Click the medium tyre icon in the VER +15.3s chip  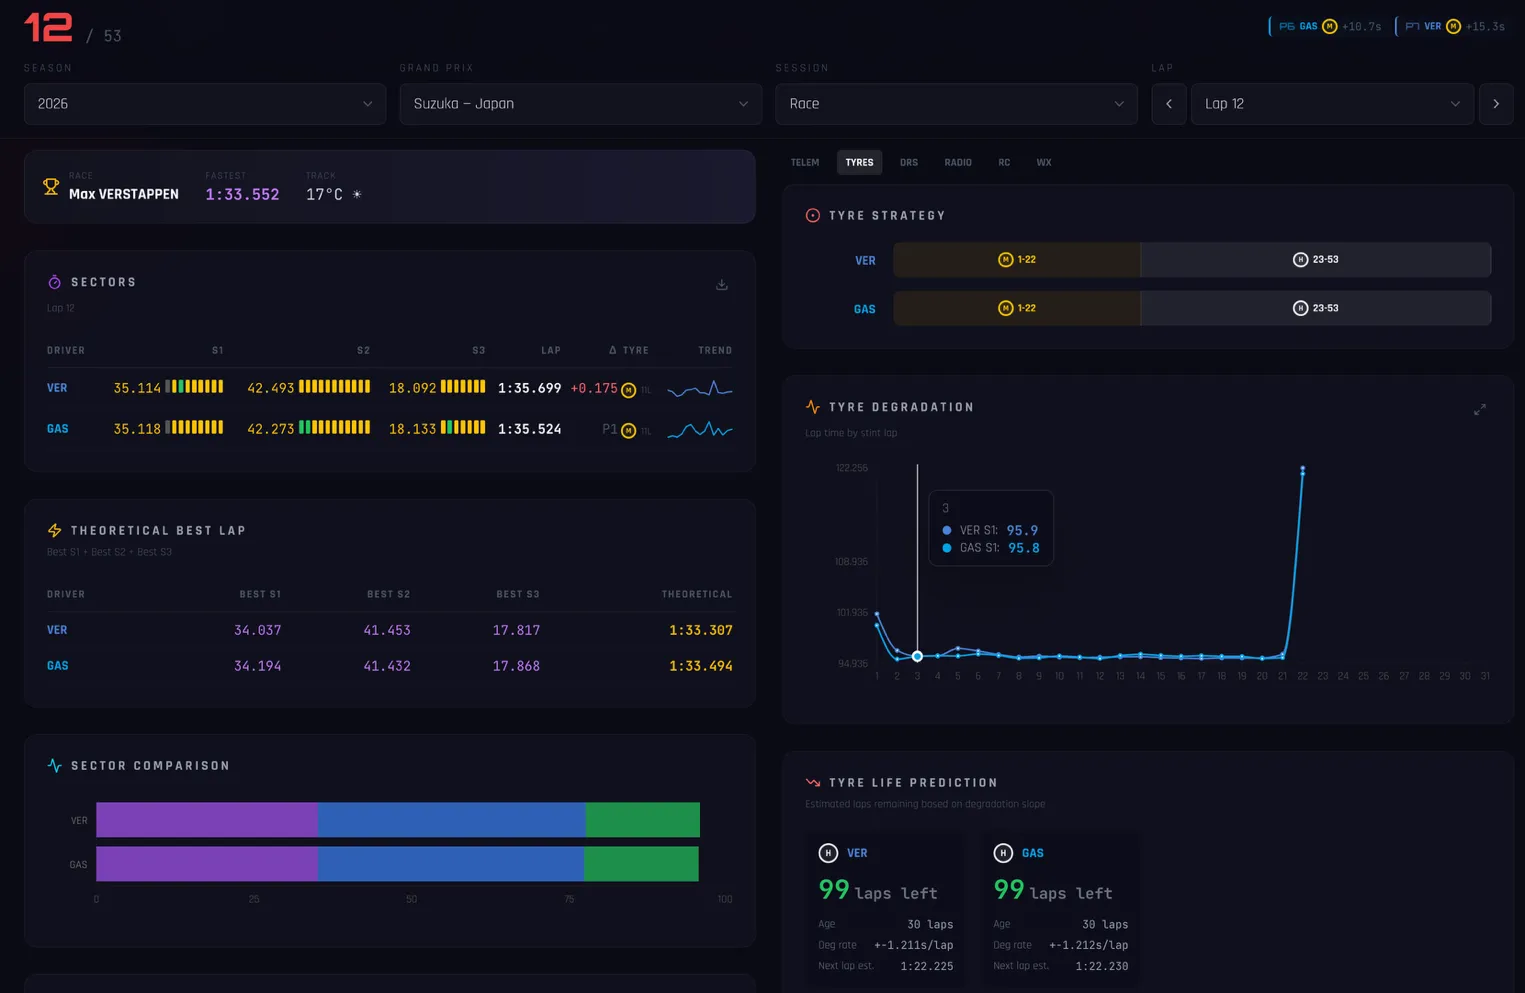(x=1454, y=26)
